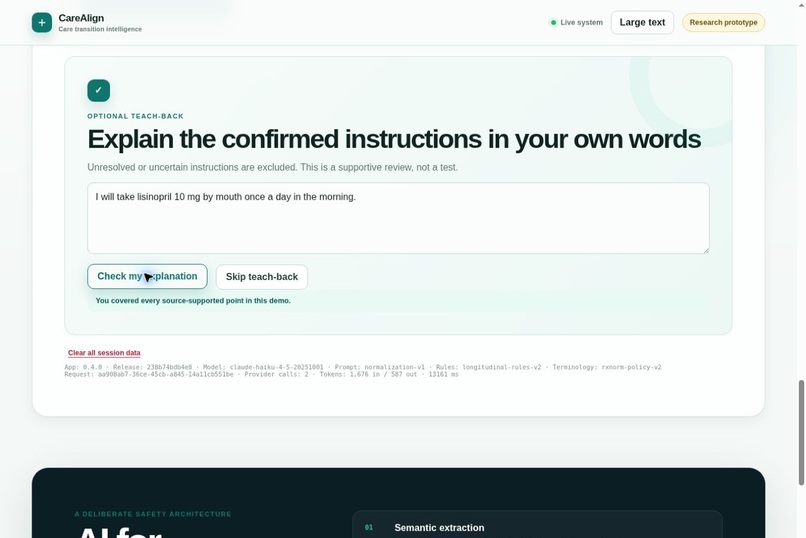Click the 'Explain the confirmed instructions' heading
The image size is (806, 538).
point(394,139)
